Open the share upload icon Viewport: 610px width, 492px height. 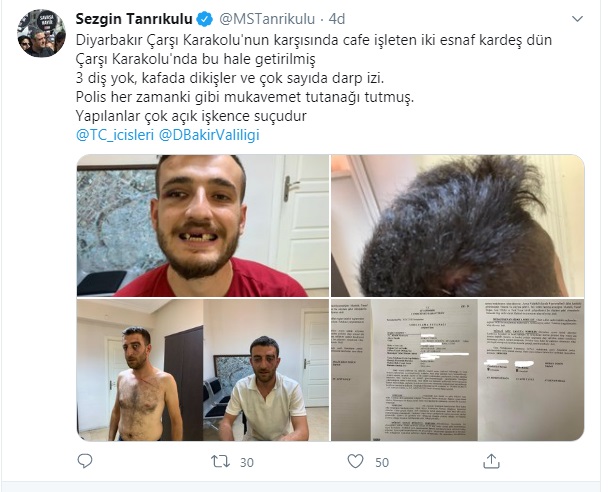click(491, 461)
